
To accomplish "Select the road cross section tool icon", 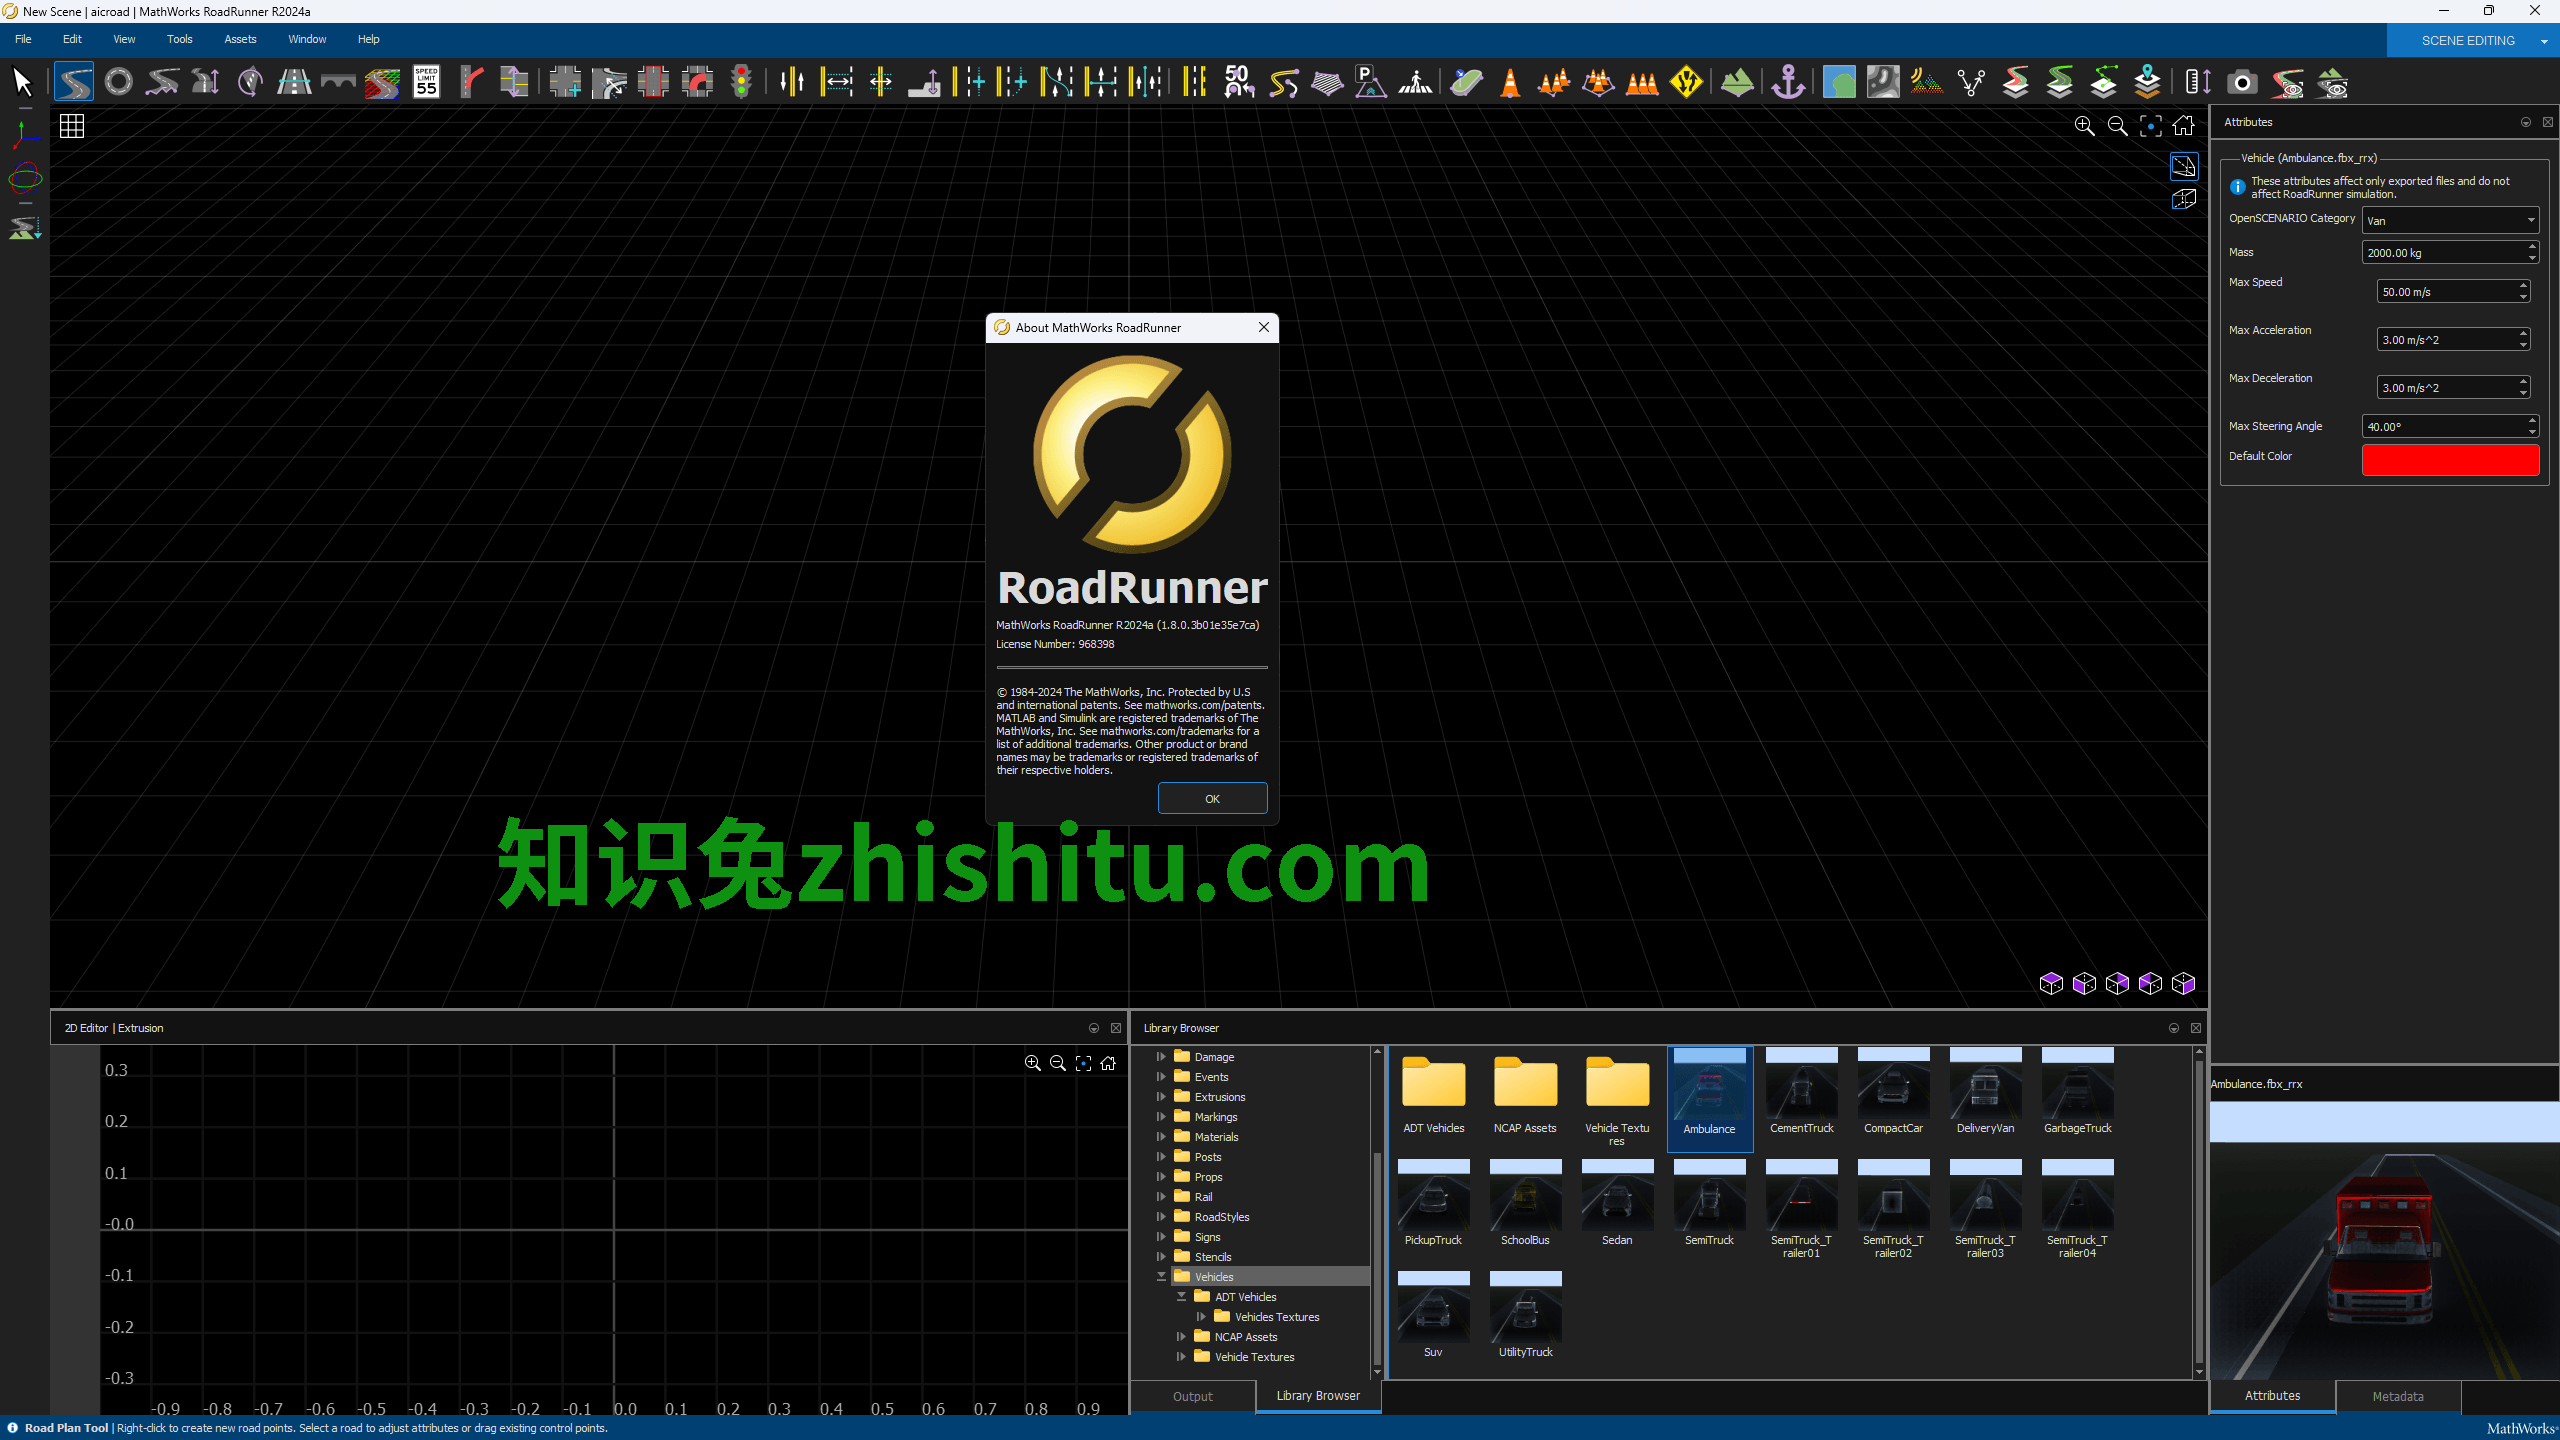I will pos(294,82).
